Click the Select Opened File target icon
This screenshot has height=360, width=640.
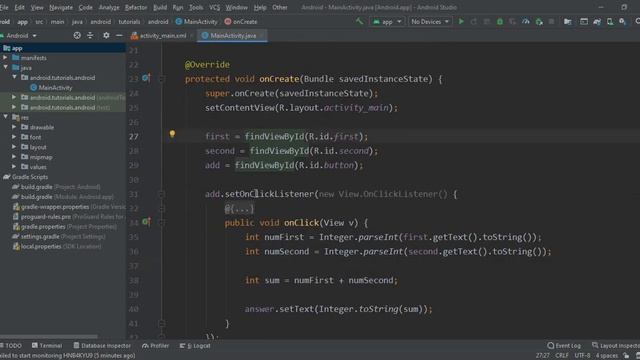click(x=77, y=36)
